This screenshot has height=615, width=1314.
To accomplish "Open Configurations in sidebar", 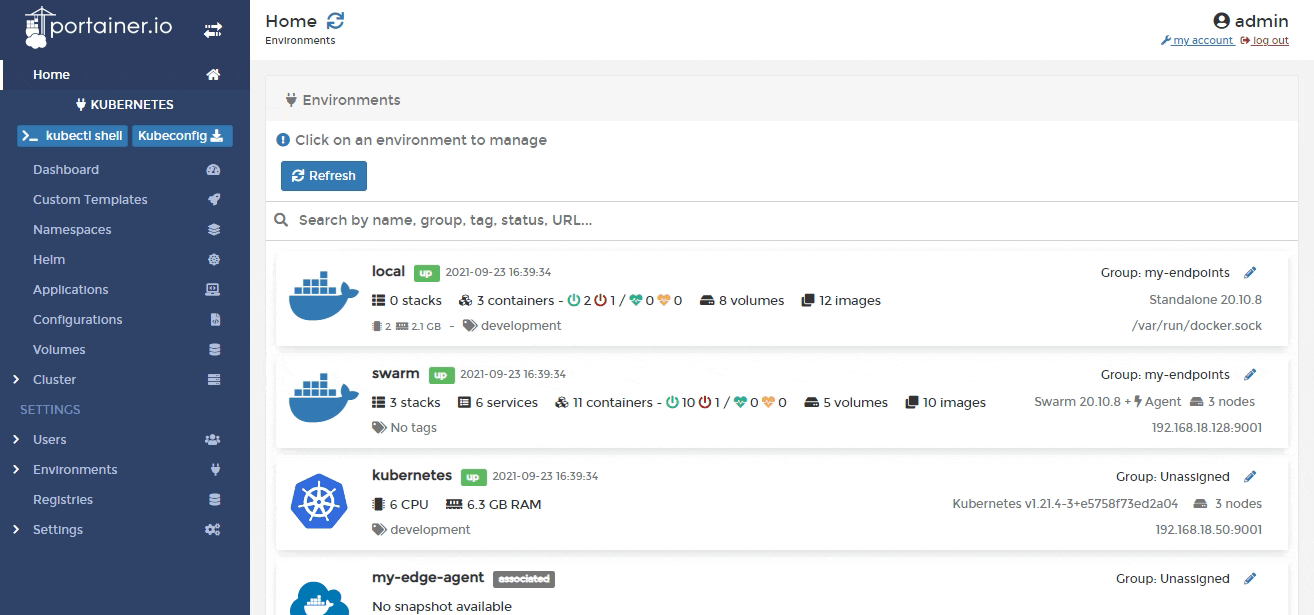I will (x=78, y=320).
